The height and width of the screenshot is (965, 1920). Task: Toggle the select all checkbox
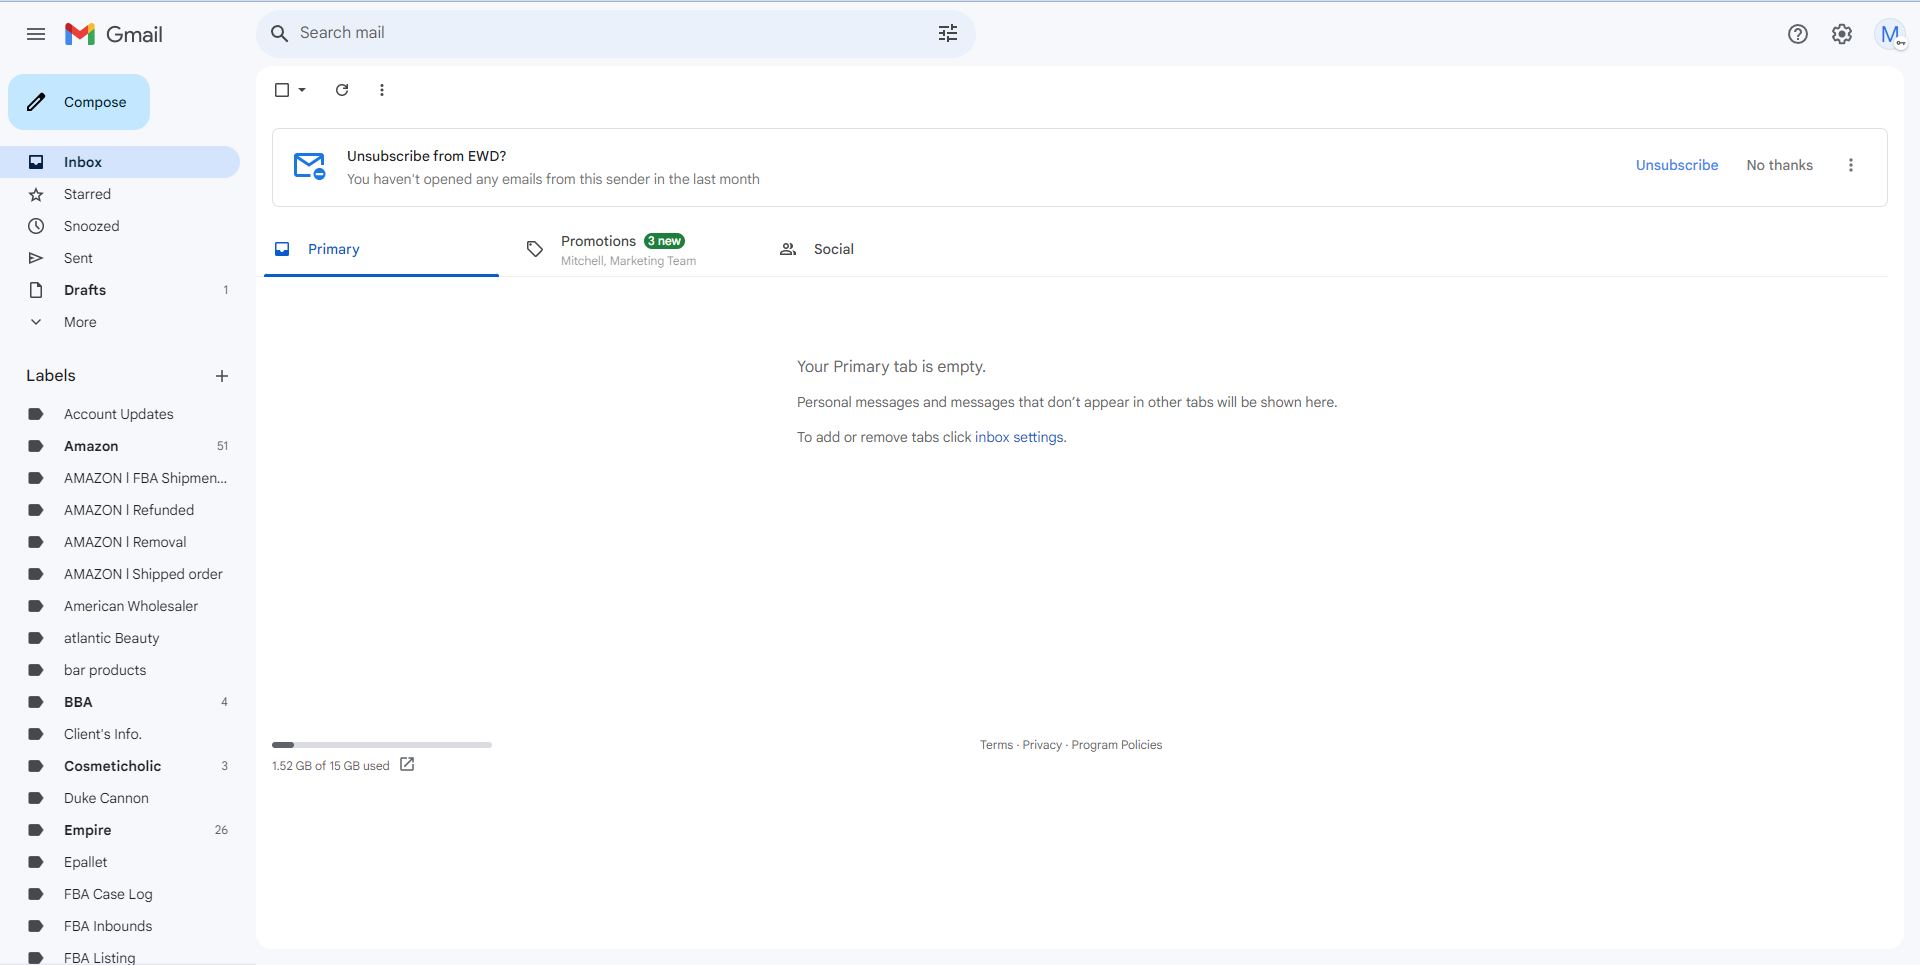point(282,90)
